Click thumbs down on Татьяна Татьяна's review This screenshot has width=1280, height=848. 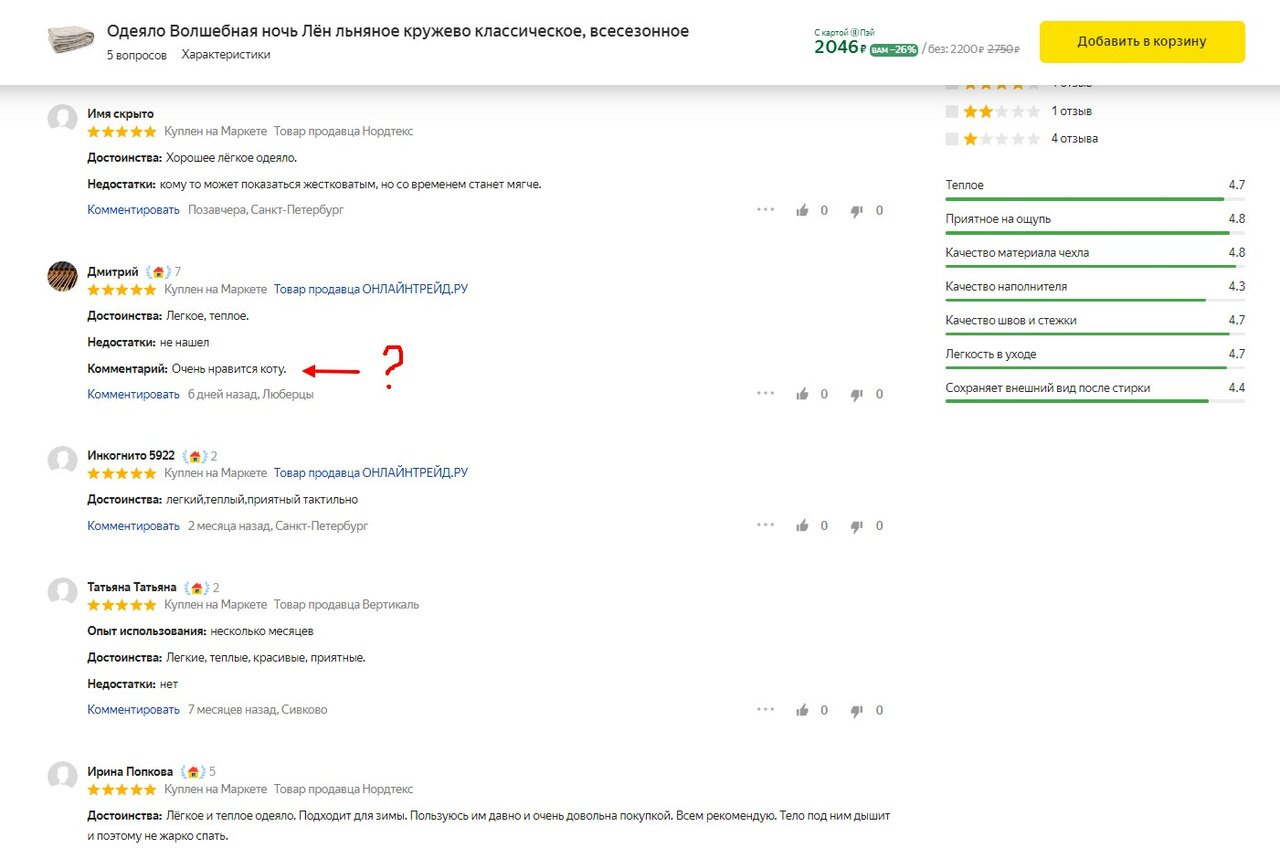pos(857,710)
